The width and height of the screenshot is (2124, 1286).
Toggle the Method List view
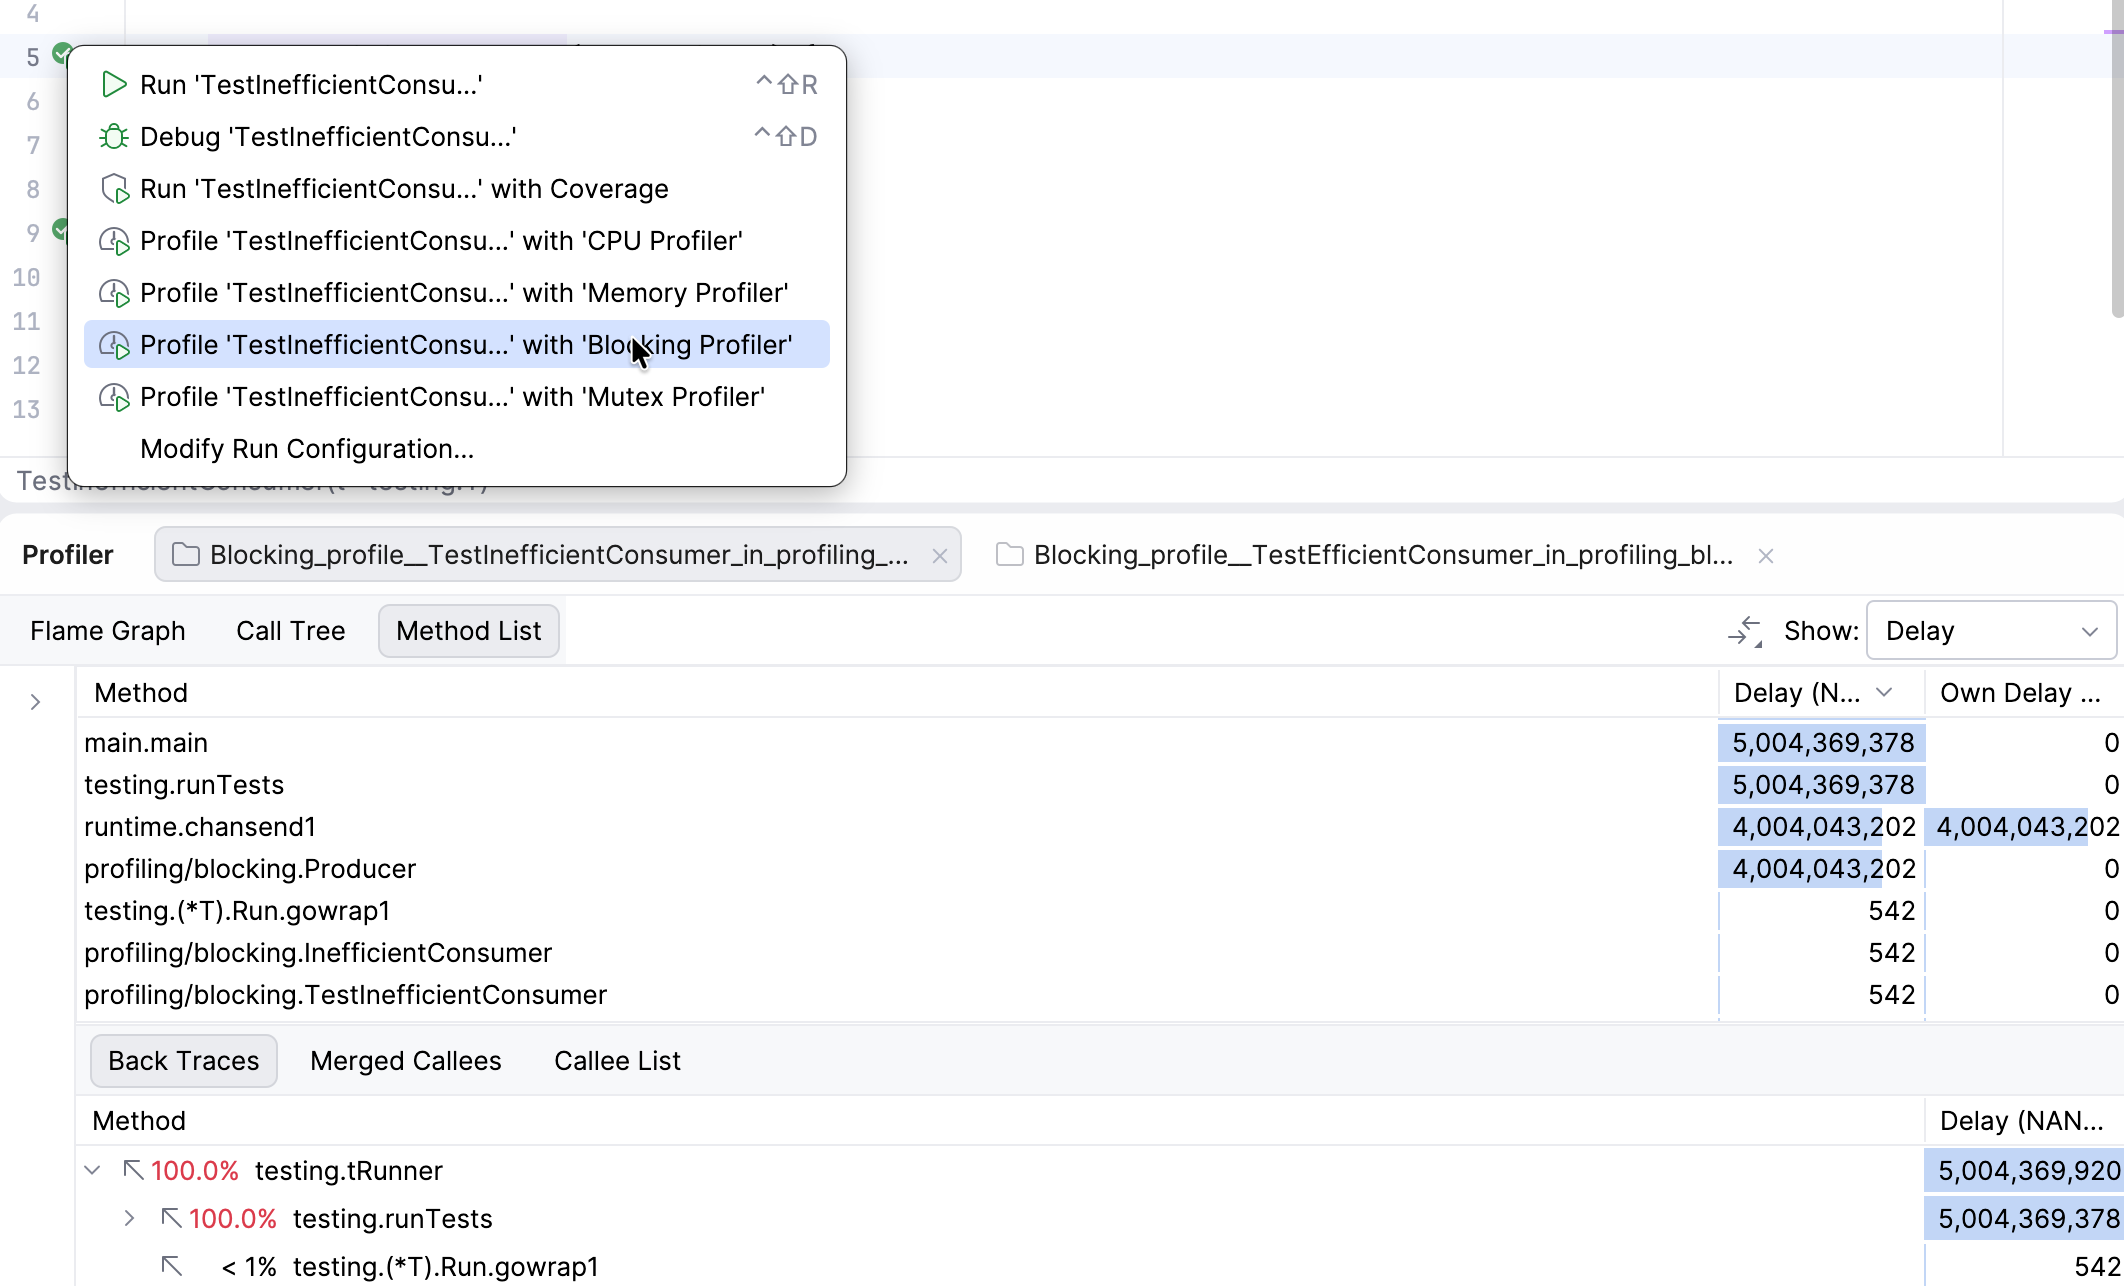pyautogui.click(x=468, y=630)
